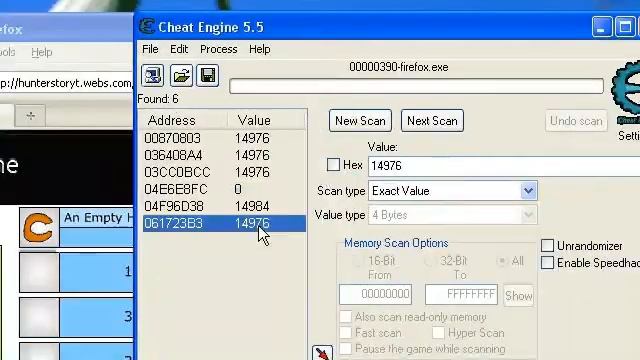Image resolution: width=640 pixels, height=360 pixels.
Task: Select address row 04E6E8FC
Action: pyautogui.click(x=224, y=189)
